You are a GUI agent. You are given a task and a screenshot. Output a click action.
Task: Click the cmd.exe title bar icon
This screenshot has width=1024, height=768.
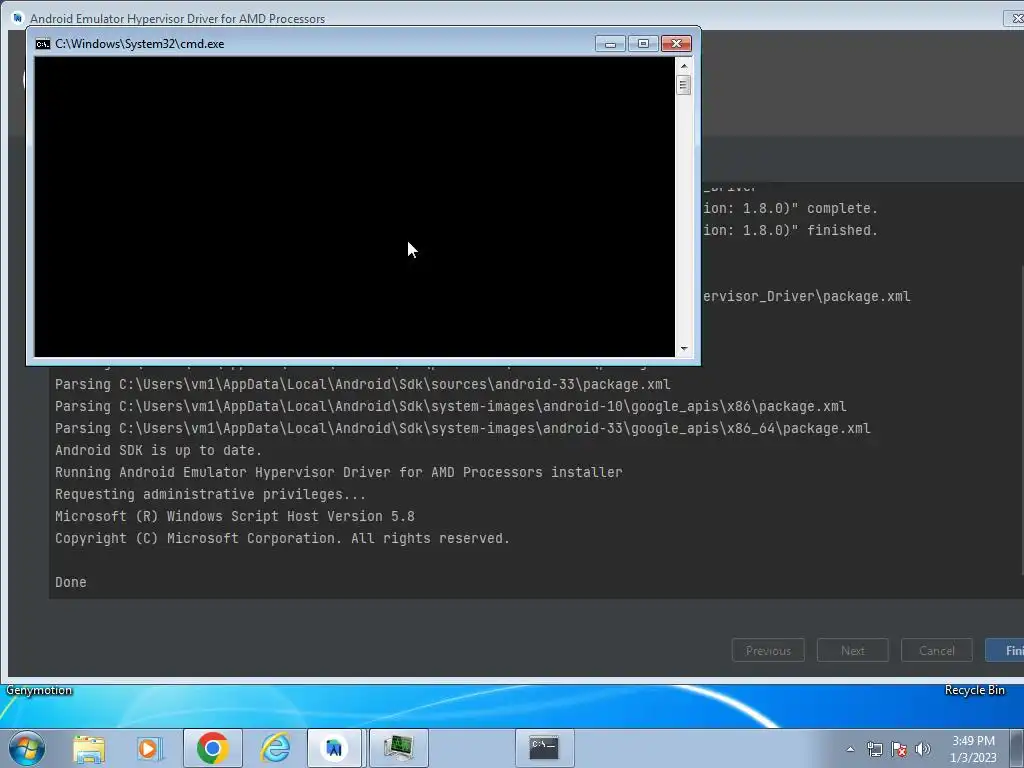point(42,44)
